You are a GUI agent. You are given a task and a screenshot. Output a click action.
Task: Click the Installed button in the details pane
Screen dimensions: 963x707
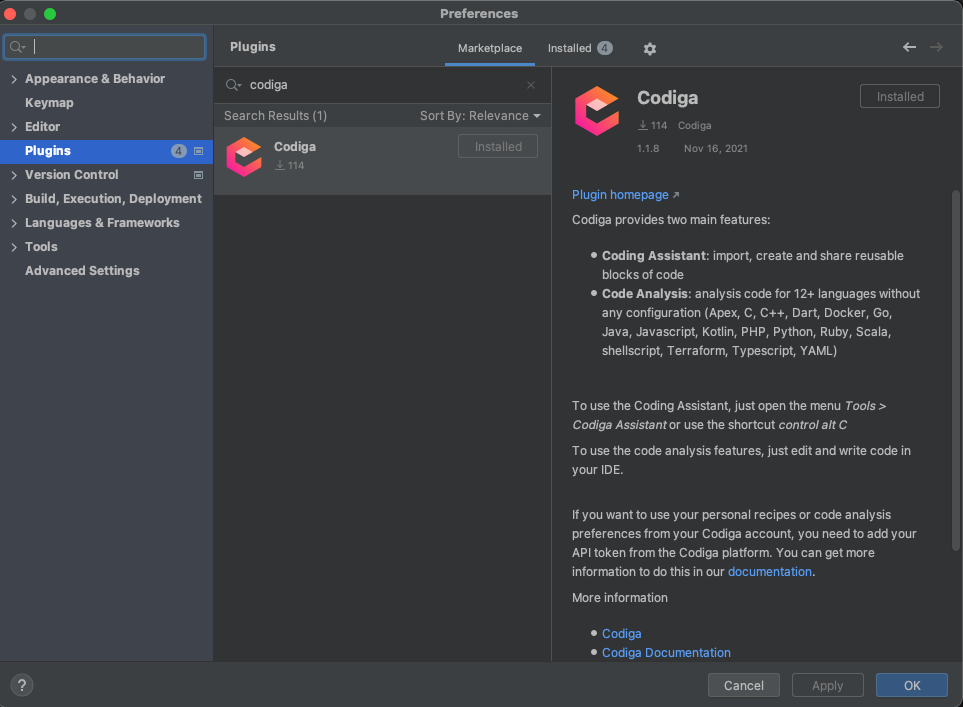(x=900, y=96)
